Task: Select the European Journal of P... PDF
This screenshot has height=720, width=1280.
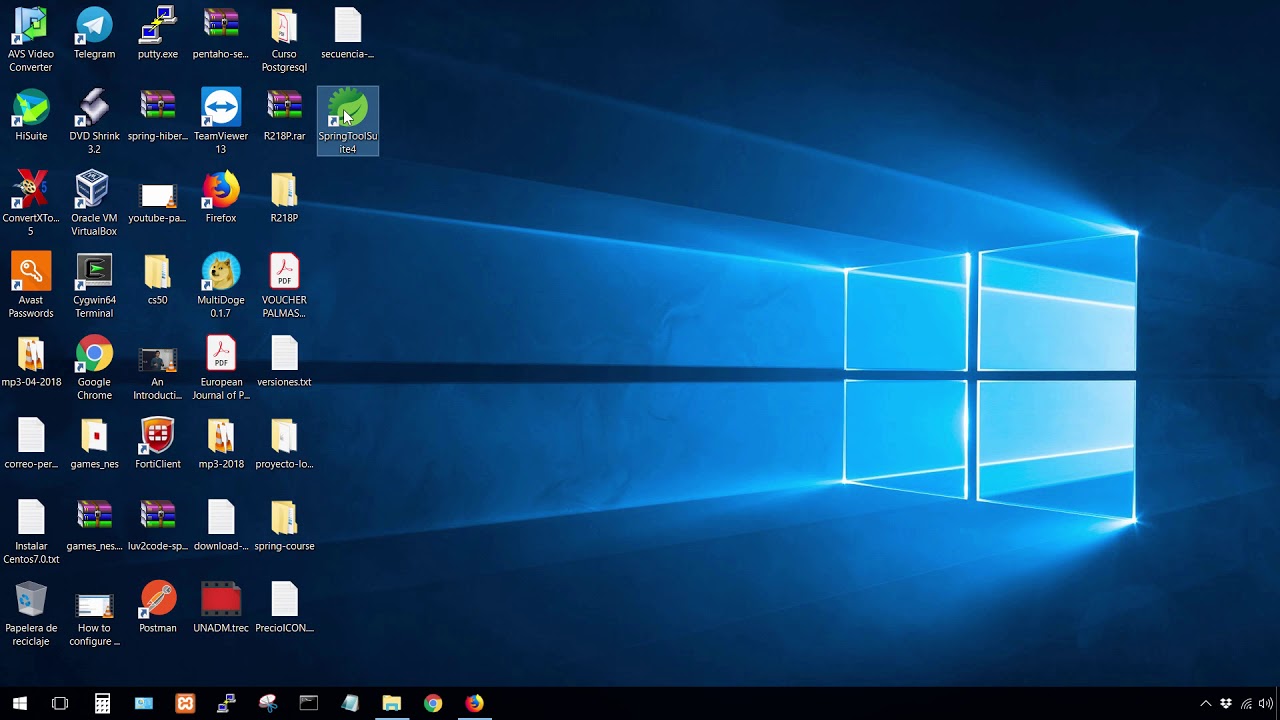Action: pos(221,368)
